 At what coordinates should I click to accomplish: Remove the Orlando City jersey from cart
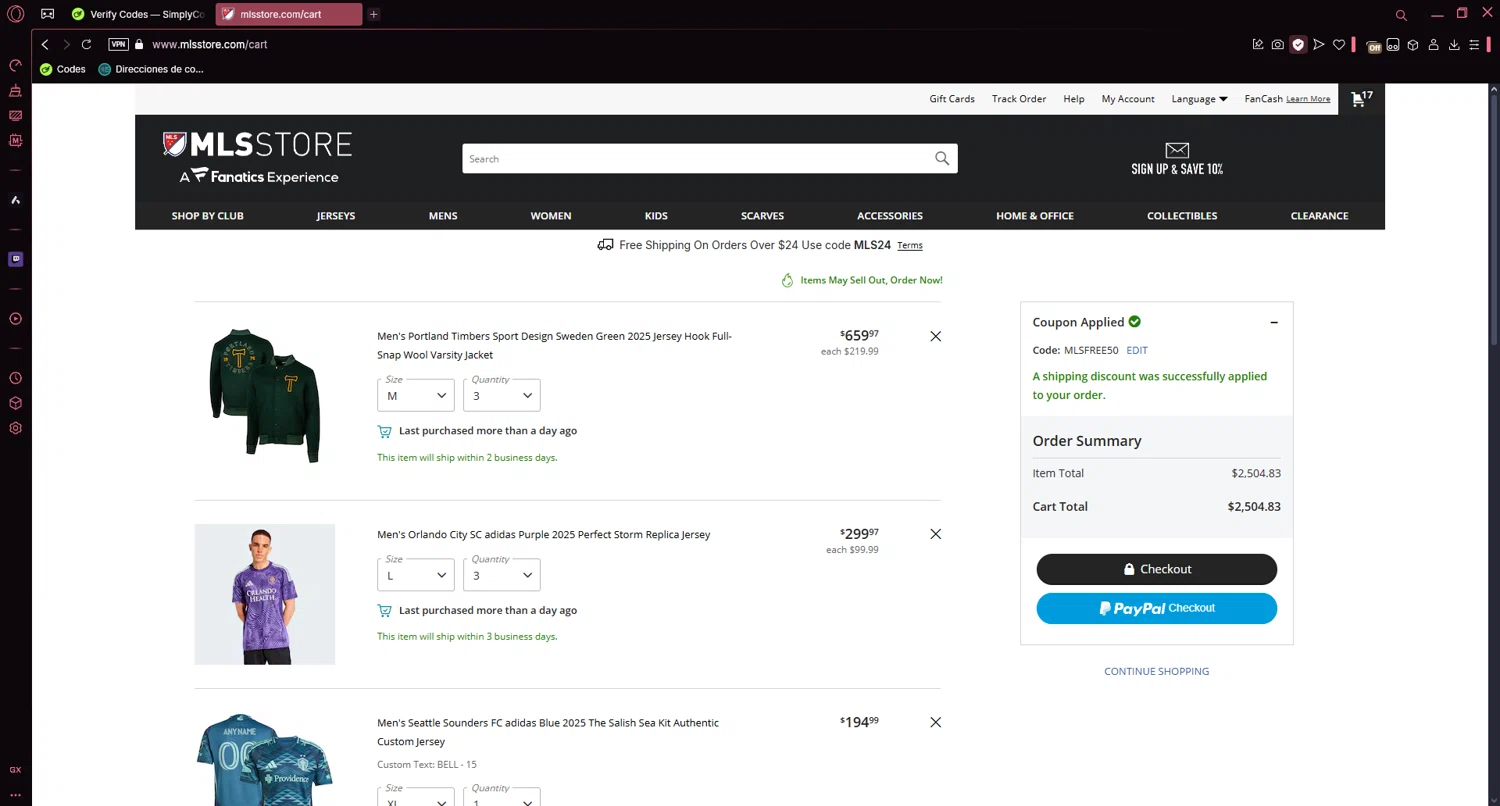click(936, 534)
